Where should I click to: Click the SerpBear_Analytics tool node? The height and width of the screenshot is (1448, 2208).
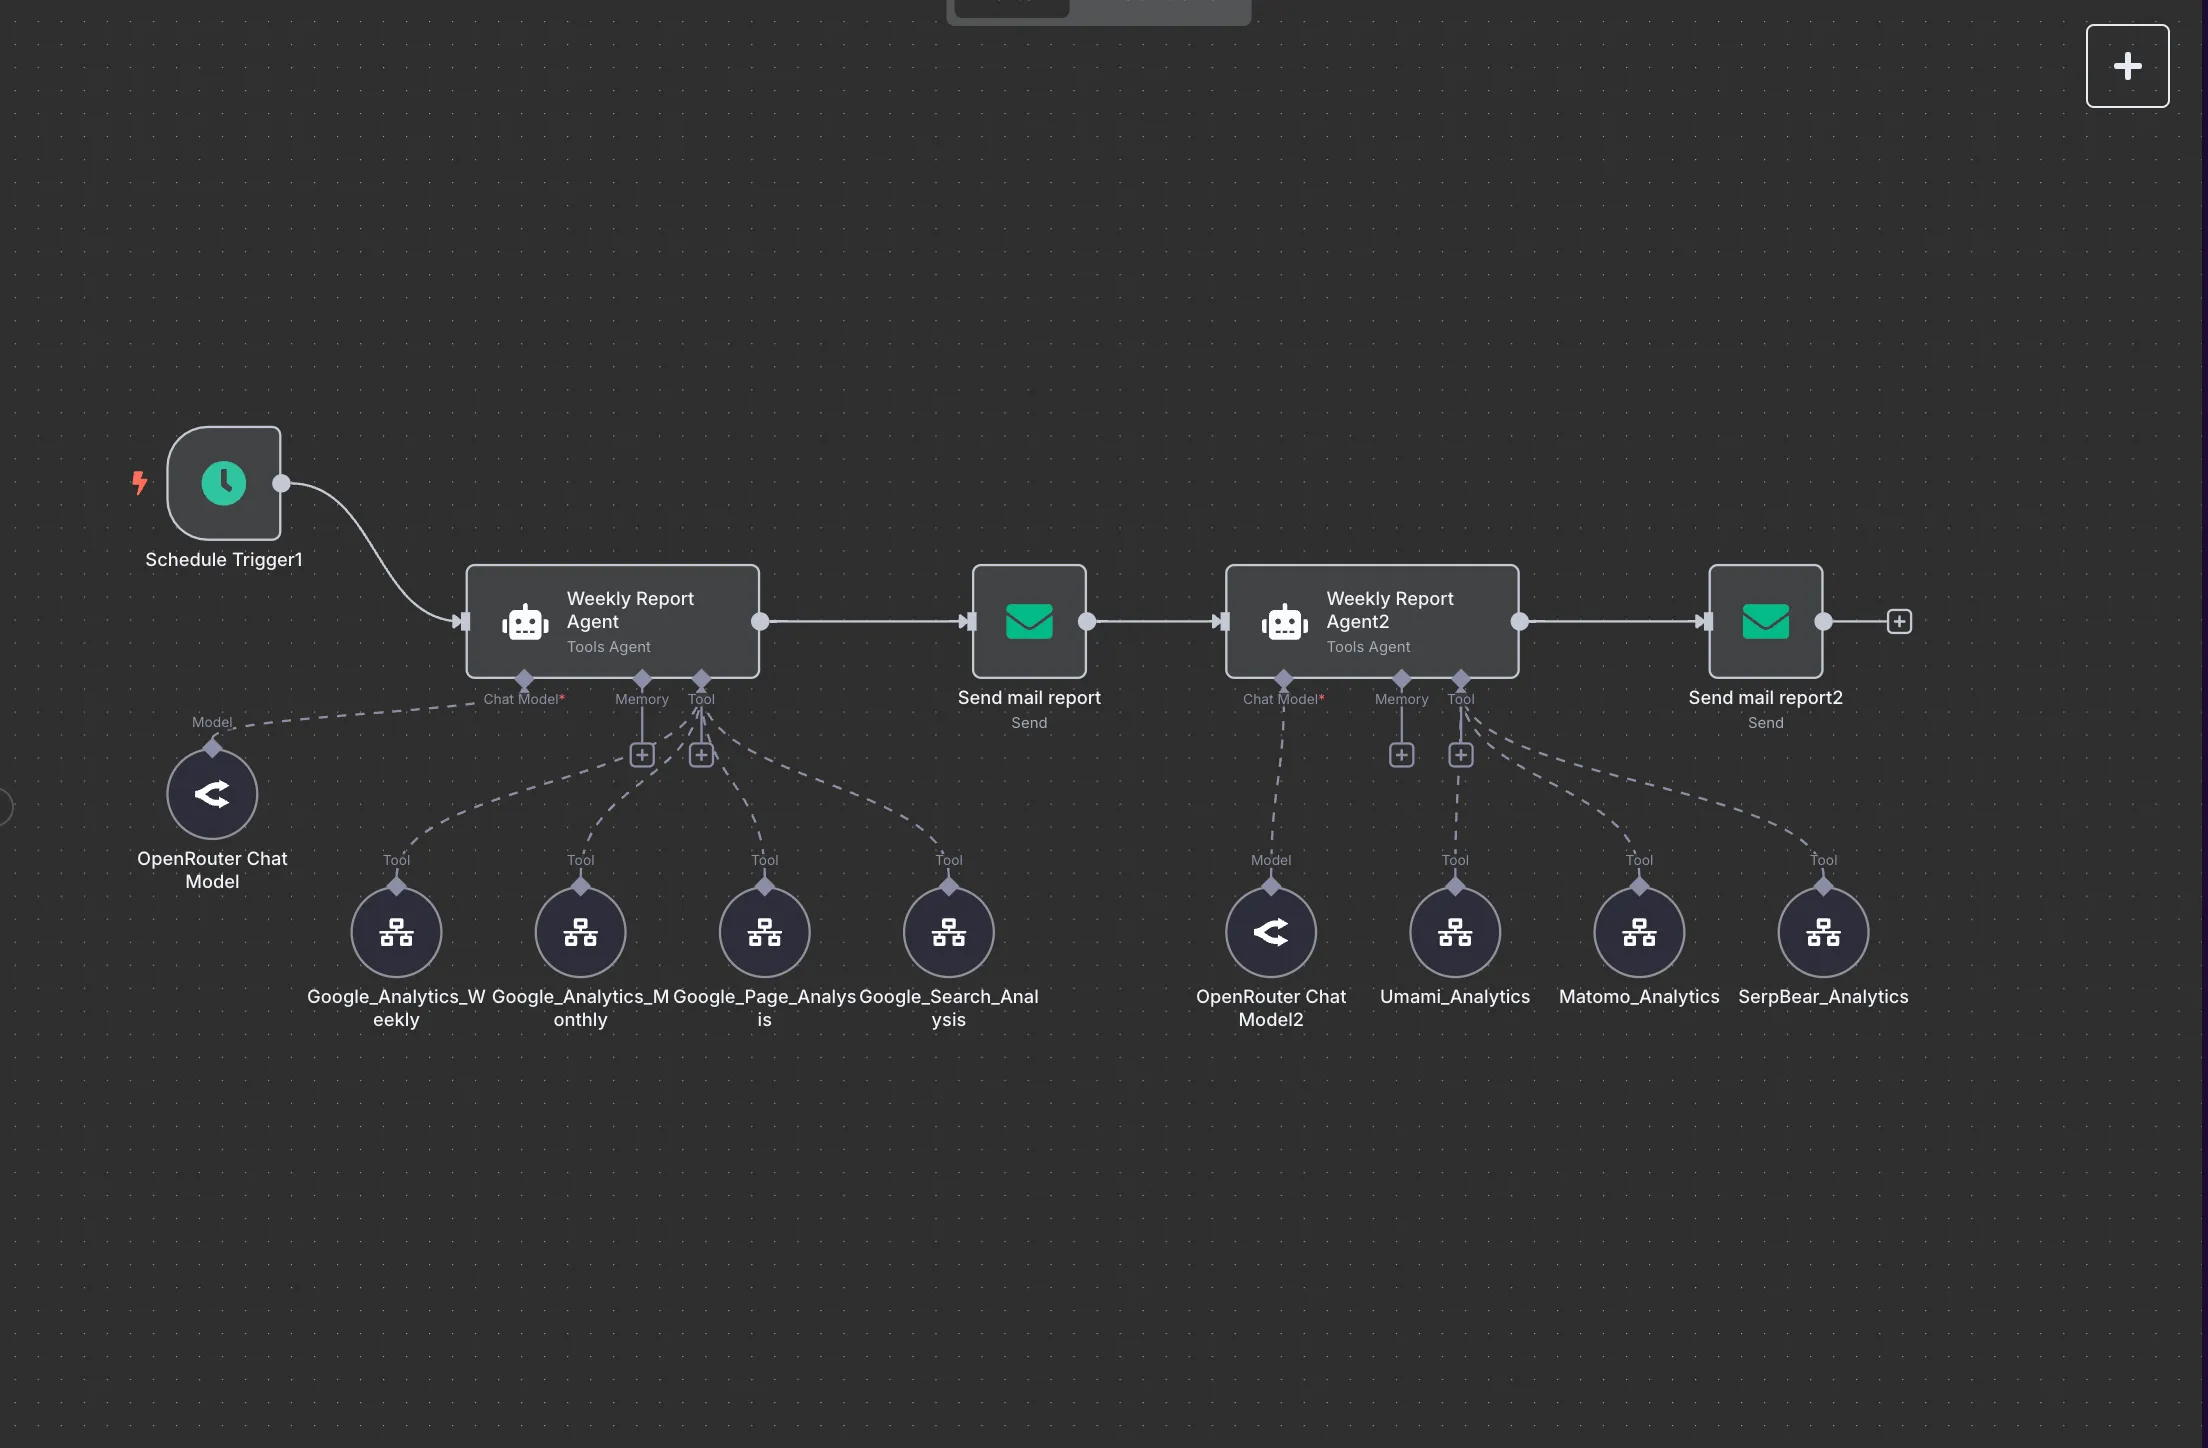coord(1823,932)
